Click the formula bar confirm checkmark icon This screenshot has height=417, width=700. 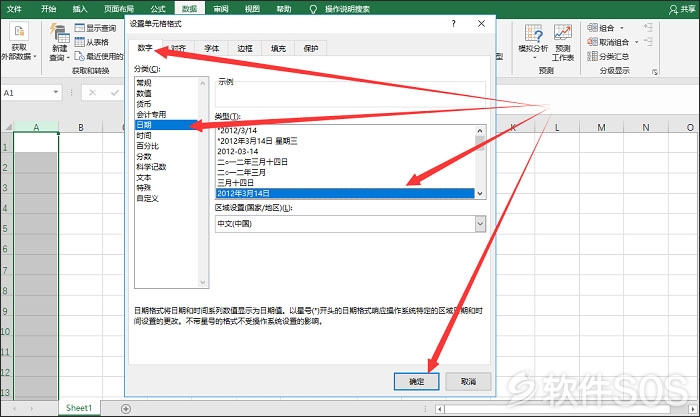(115, 93)
